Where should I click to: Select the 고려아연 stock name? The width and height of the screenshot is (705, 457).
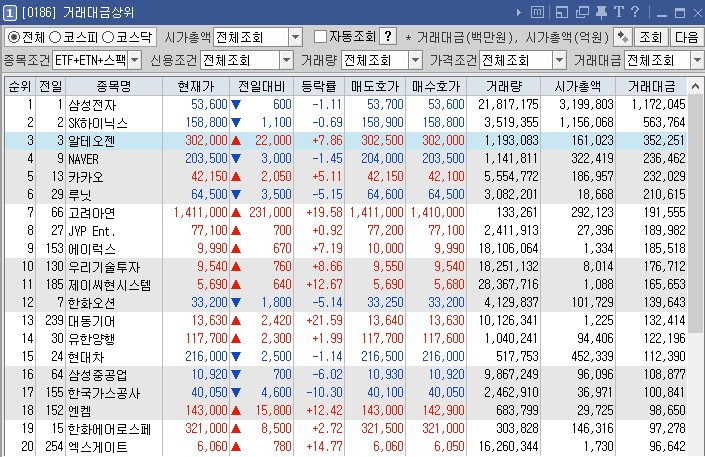pyautogui.click(x=92, y=213)
